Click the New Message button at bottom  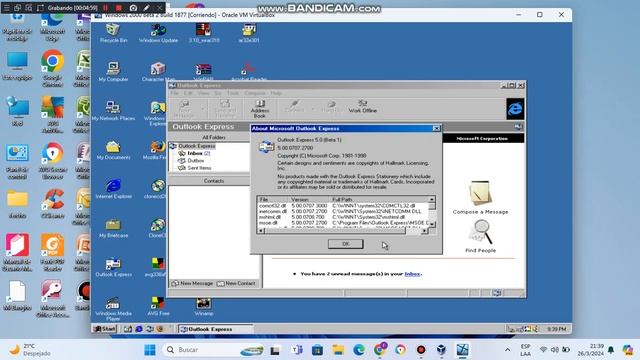pyautogui.click(x=192, y=283)
